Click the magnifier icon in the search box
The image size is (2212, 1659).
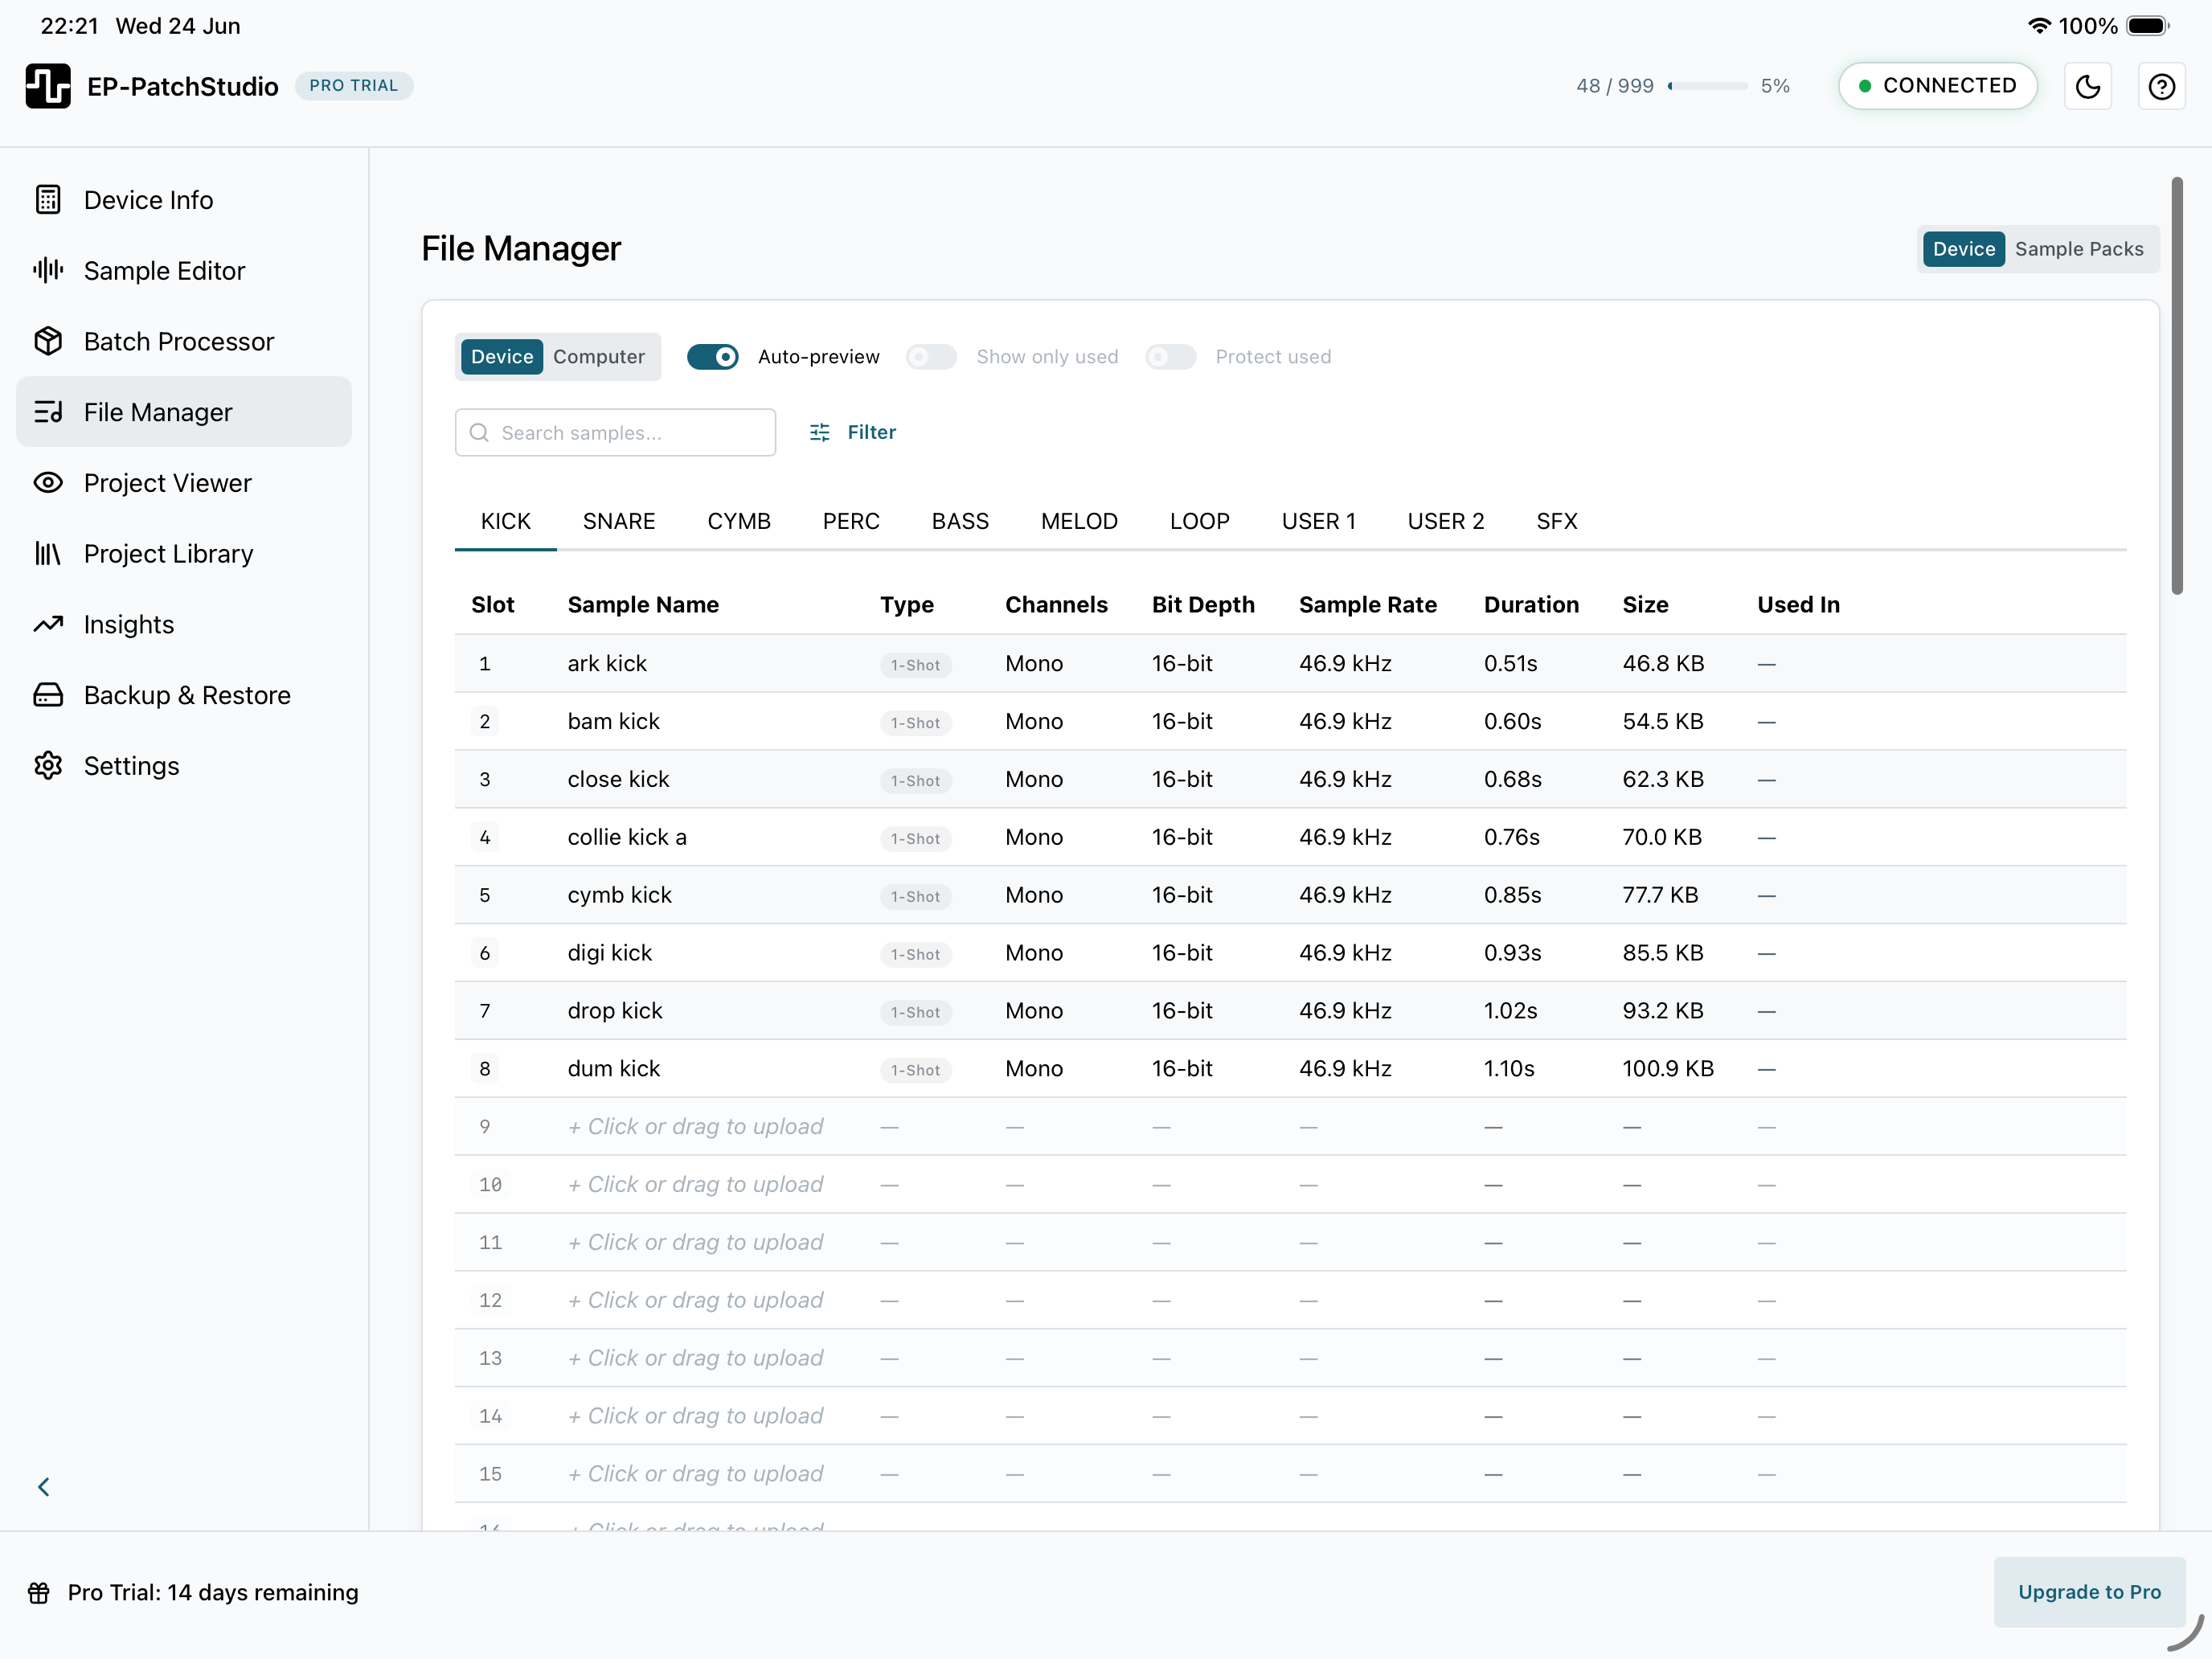click(x=480, y=432)
